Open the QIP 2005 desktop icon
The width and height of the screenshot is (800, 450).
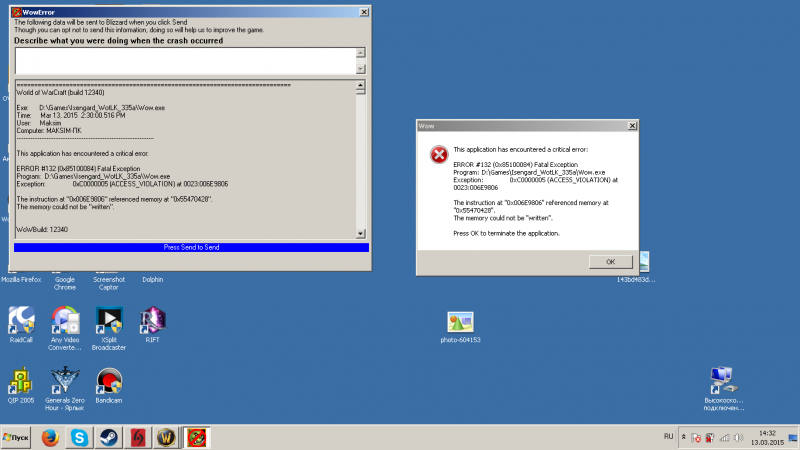tap(21, 380)
